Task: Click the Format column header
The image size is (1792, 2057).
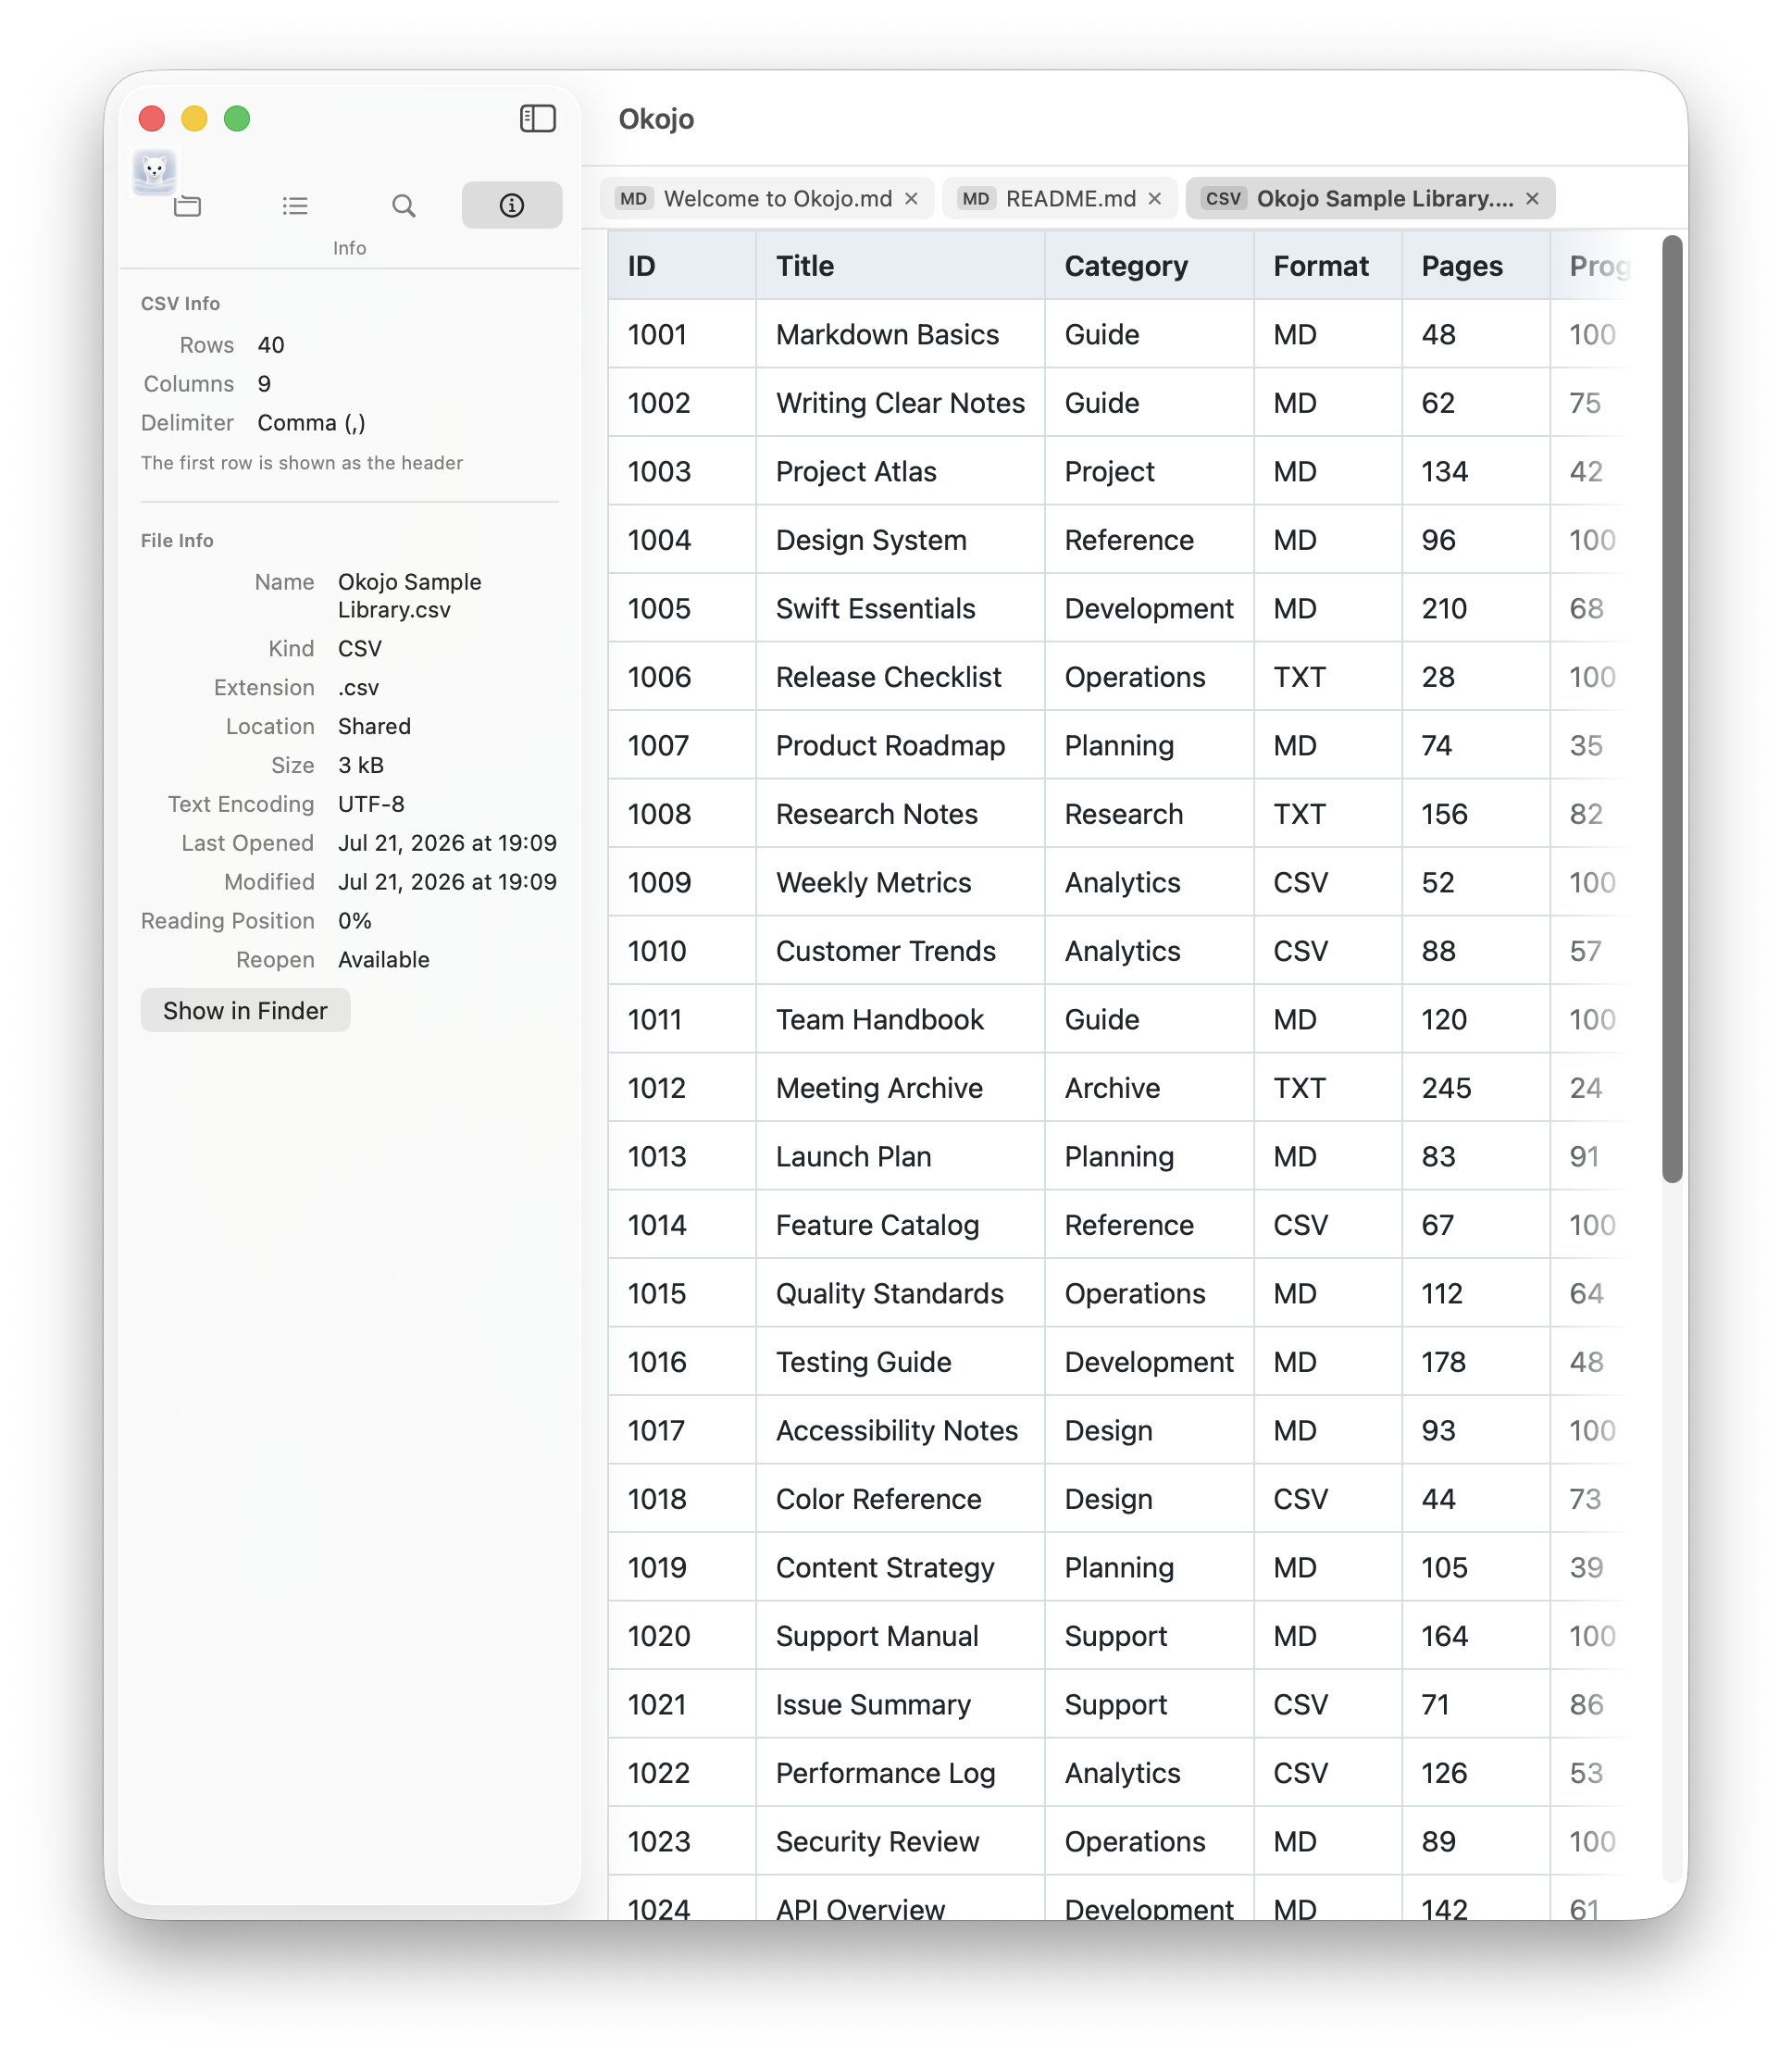Action: [x=1327, y=266]
